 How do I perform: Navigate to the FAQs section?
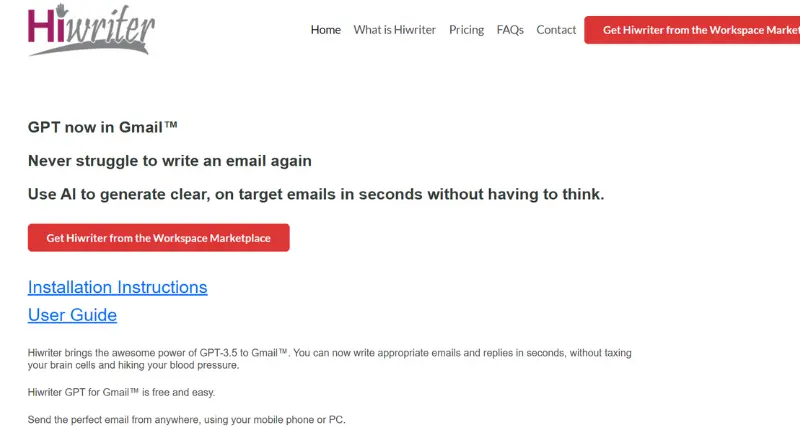510,30
